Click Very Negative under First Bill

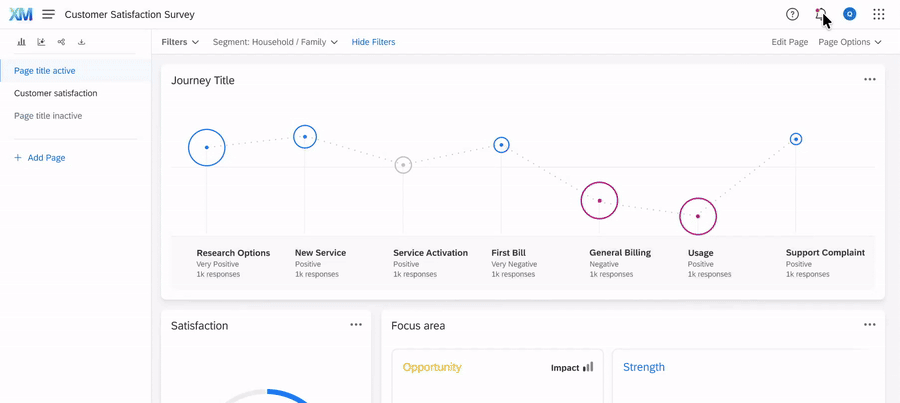[514, 264]
